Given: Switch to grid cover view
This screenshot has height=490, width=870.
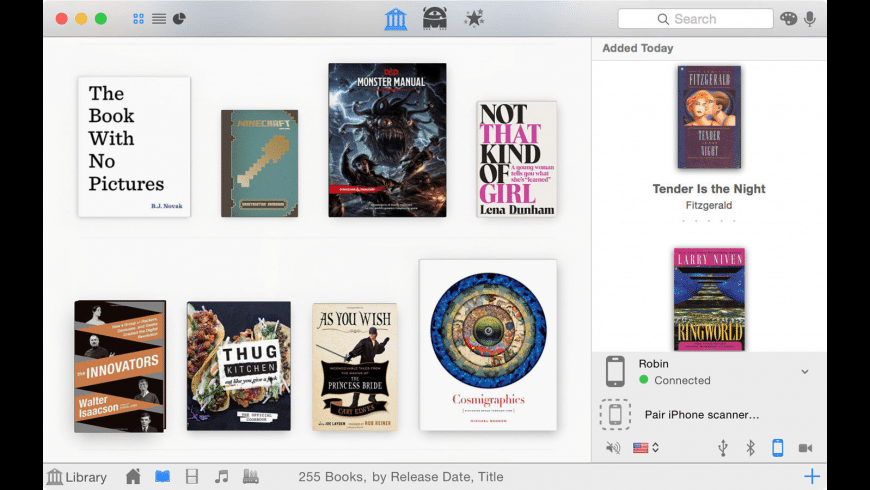Looking at the screenshot, I should click(138, 19).
